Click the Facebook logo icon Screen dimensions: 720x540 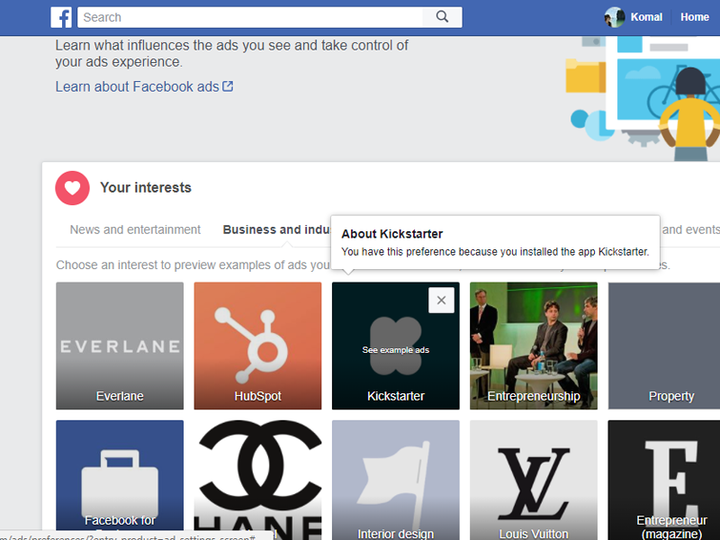pyautogui.click(x=61, y=17)
